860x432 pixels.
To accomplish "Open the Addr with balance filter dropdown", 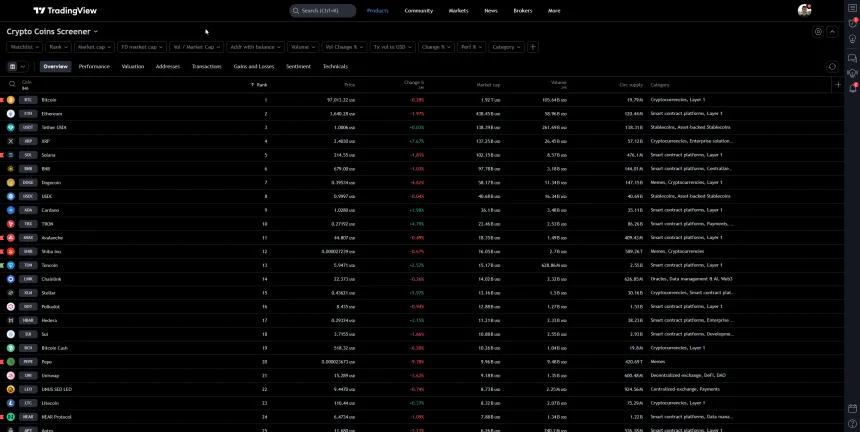I will pos(255,47).
